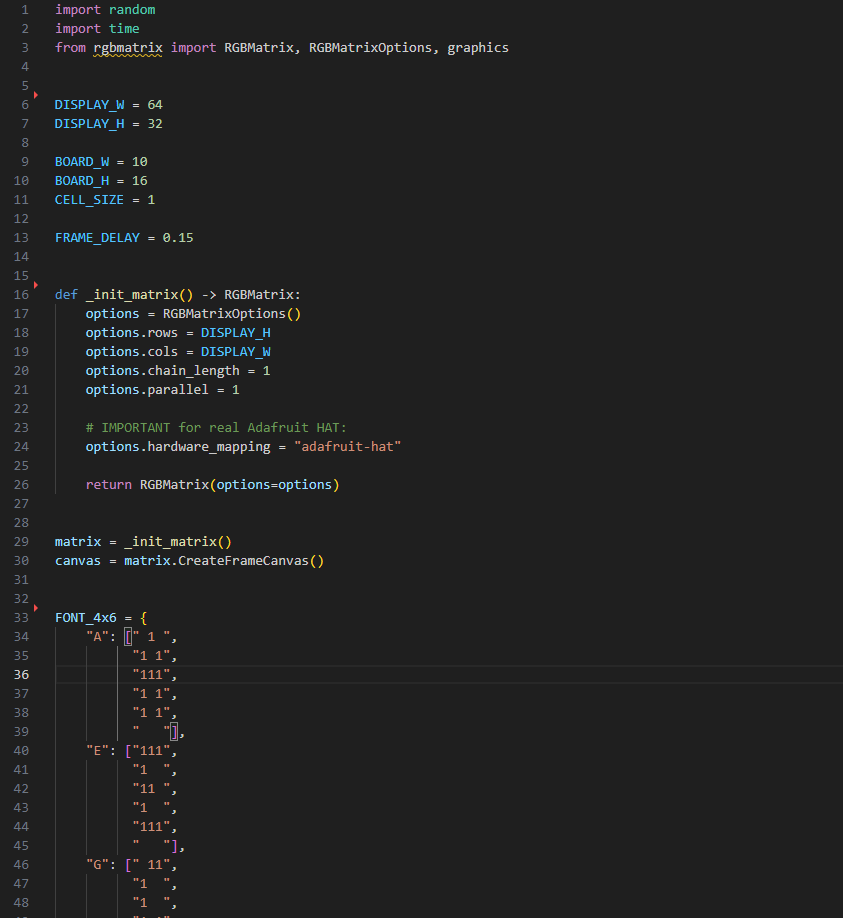Click the squiggly-underlined rgbmatrix module name

tap(128, 48)
